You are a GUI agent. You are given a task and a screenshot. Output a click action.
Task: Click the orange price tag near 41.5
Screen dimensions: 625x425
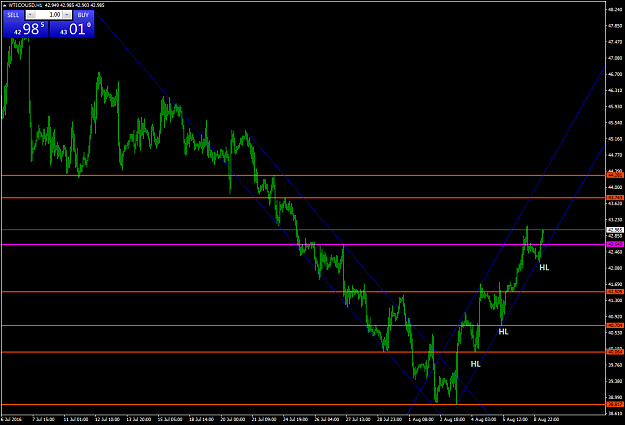pyautogui.click(x=615, y=291)
